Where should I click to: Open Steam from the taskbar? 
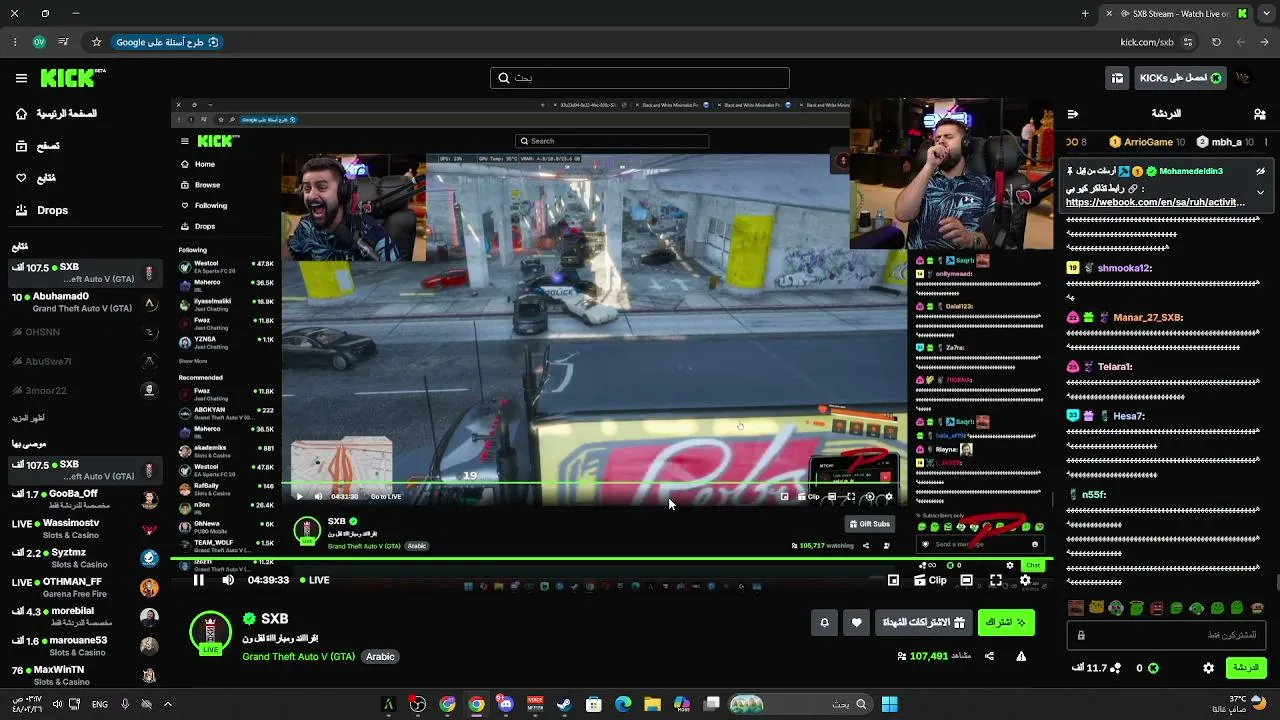pos(564,704)
